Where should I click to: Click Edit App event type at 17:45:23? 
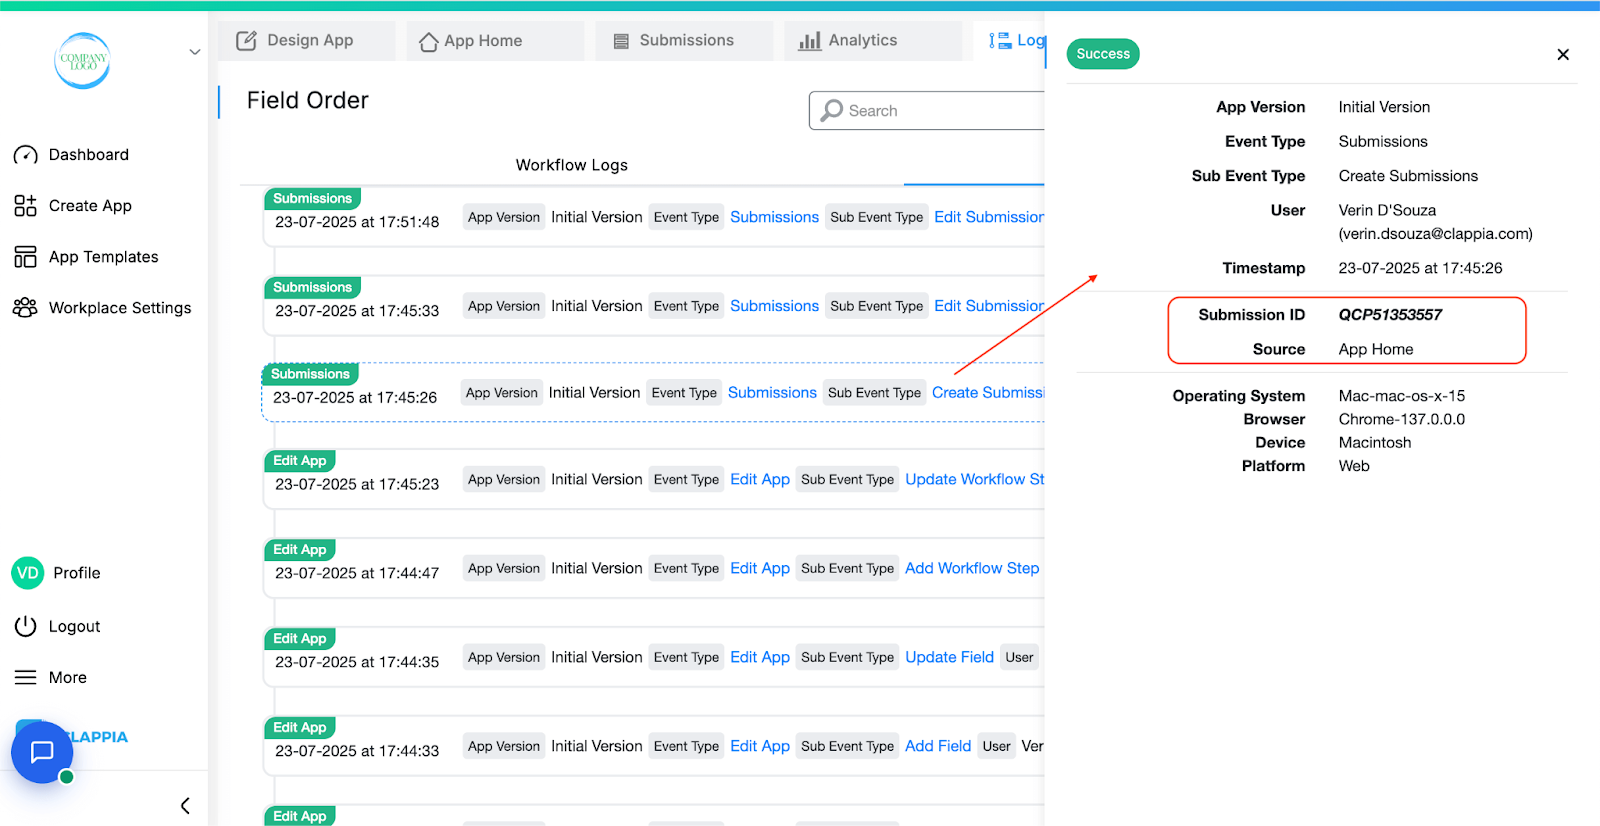tap(760, 480)
